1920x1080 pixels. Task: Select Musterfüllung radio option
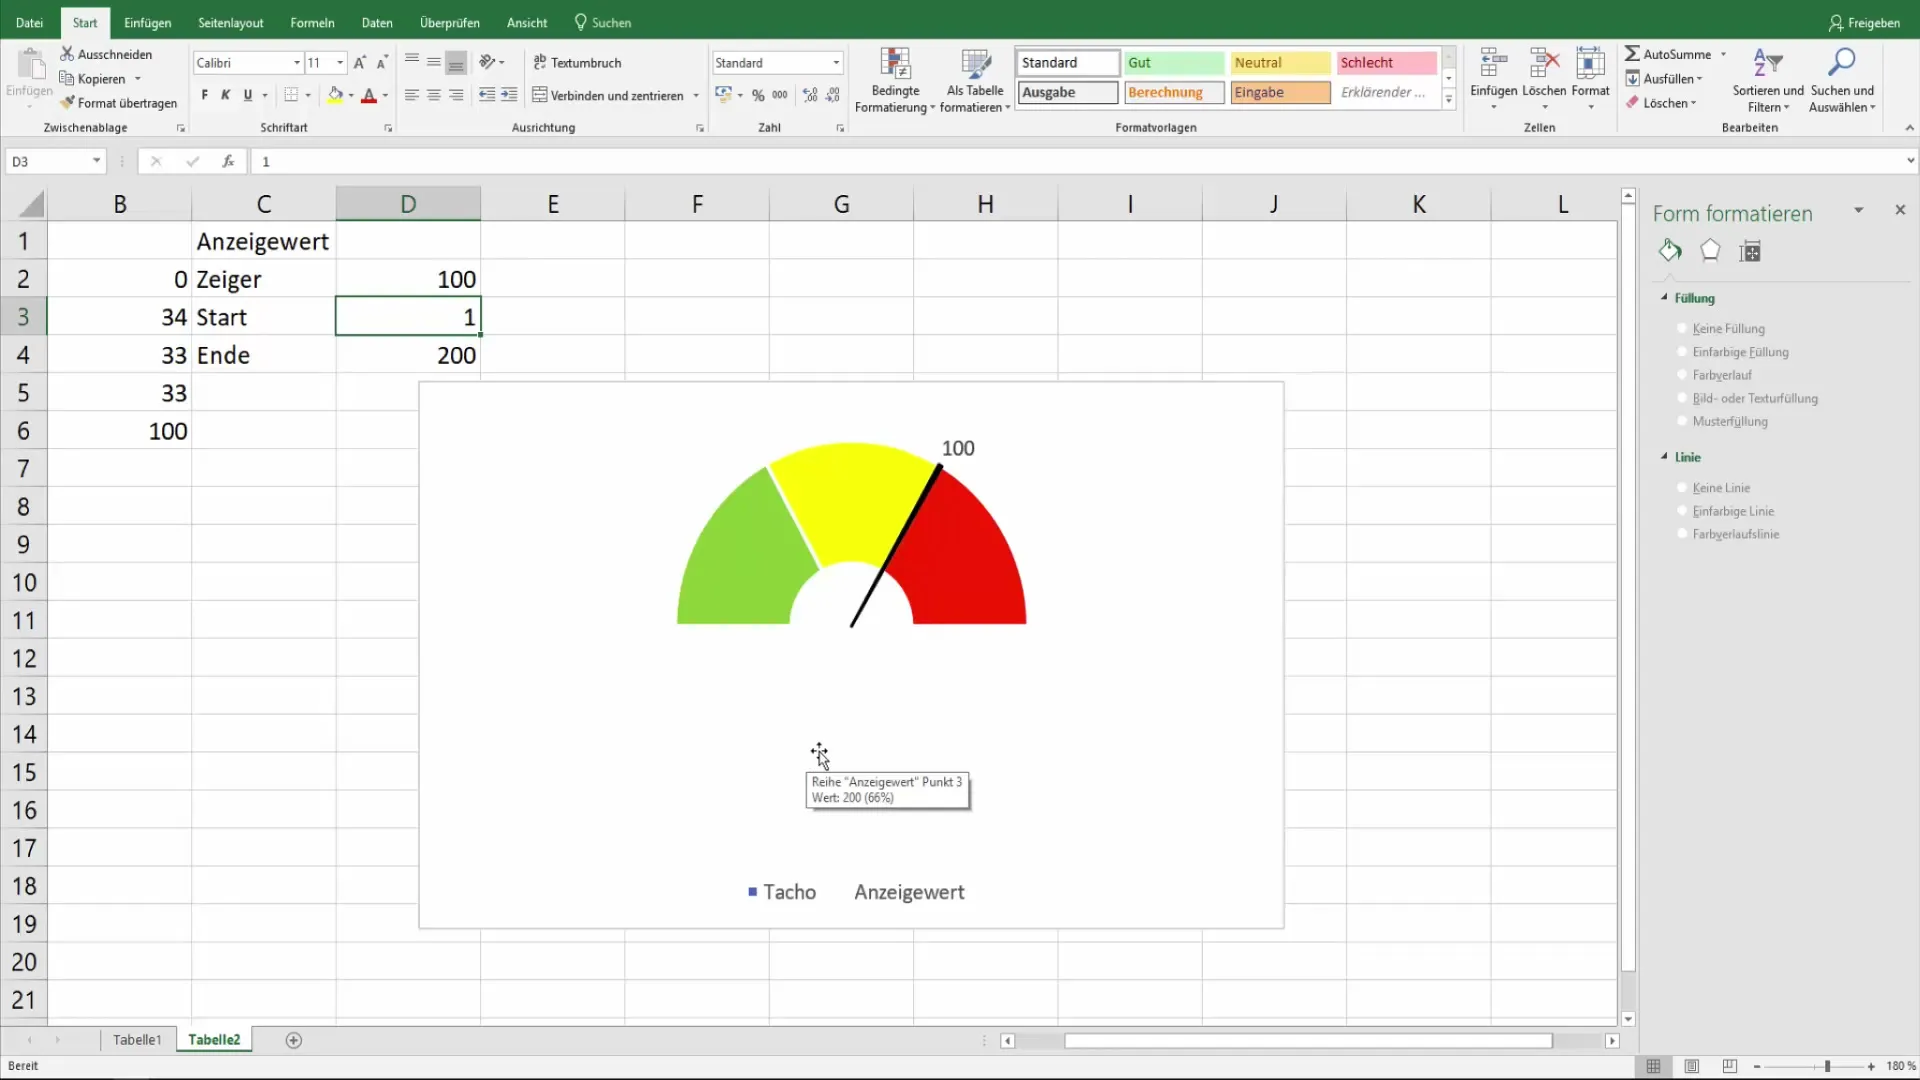(1682, 421)
